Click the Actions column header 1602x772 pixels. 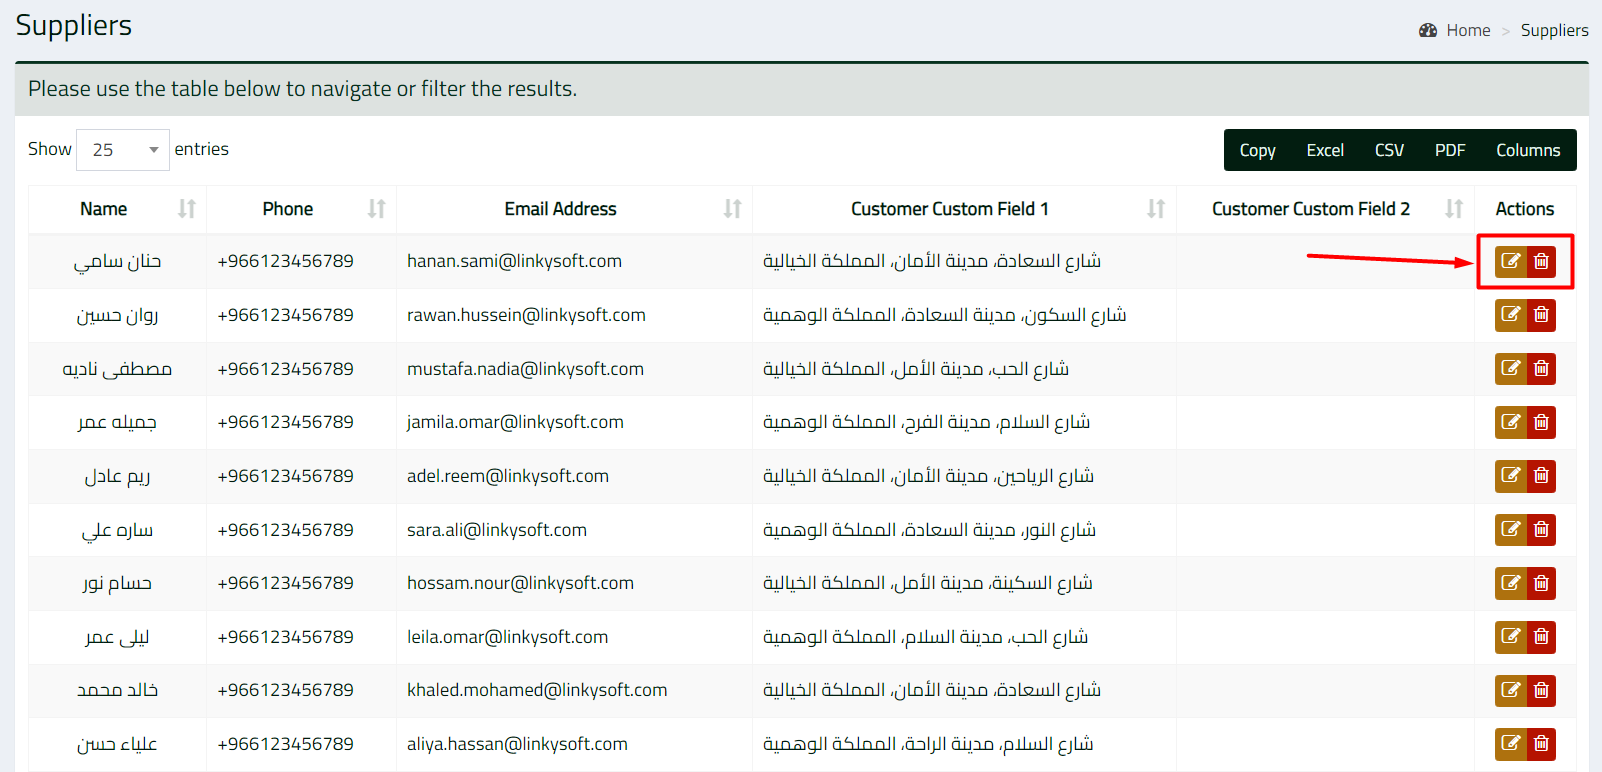click(x=1525, y=209)
